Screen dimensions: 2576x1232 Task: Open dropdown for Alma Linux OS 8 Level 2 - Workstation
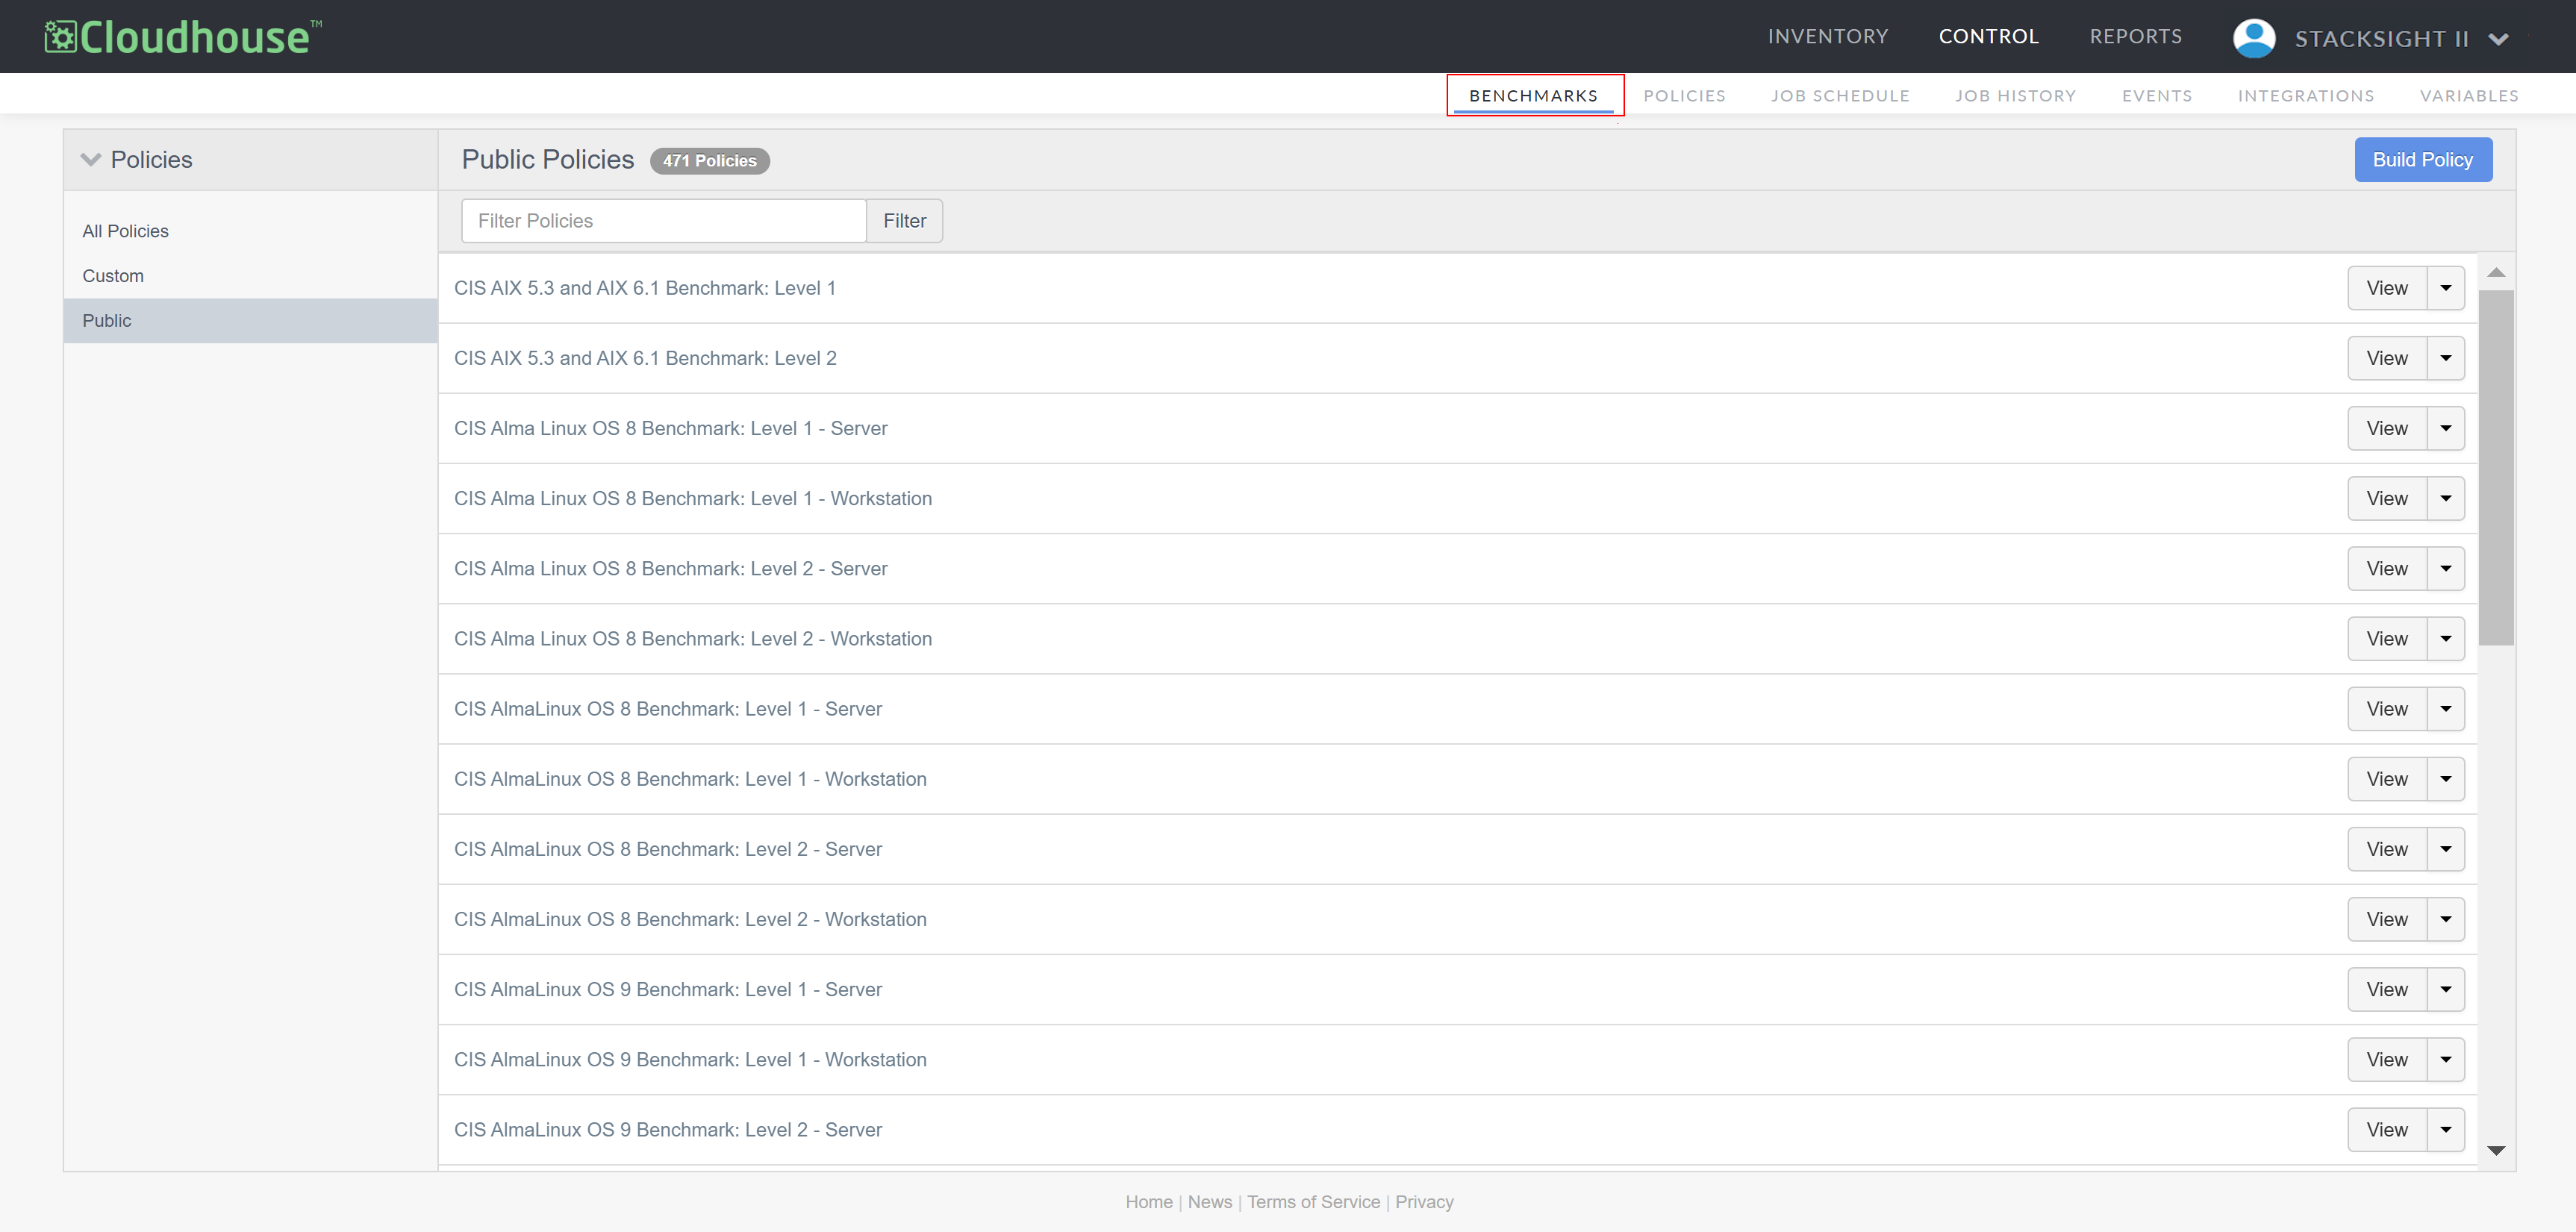pyautogui.click(x=2446, y=638)
